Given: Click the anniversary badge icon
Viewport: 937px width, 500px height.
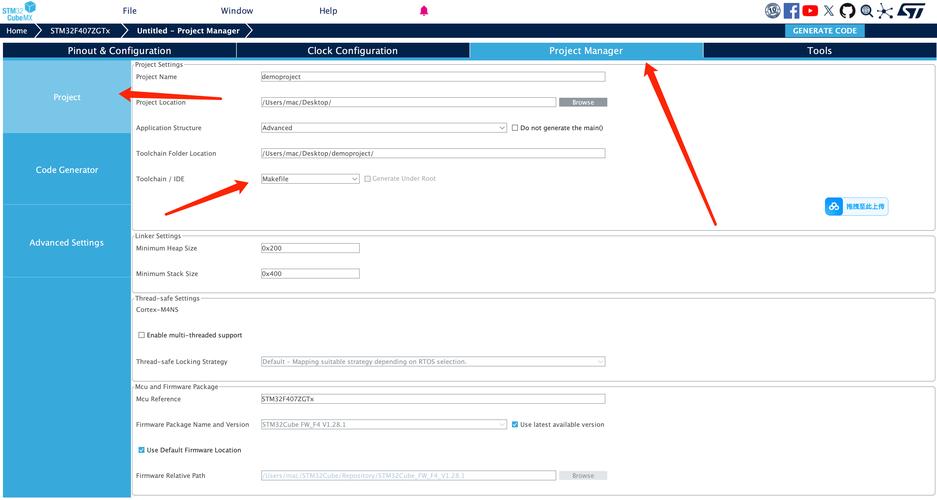Looking at the screenshot, I should point(773,10).
